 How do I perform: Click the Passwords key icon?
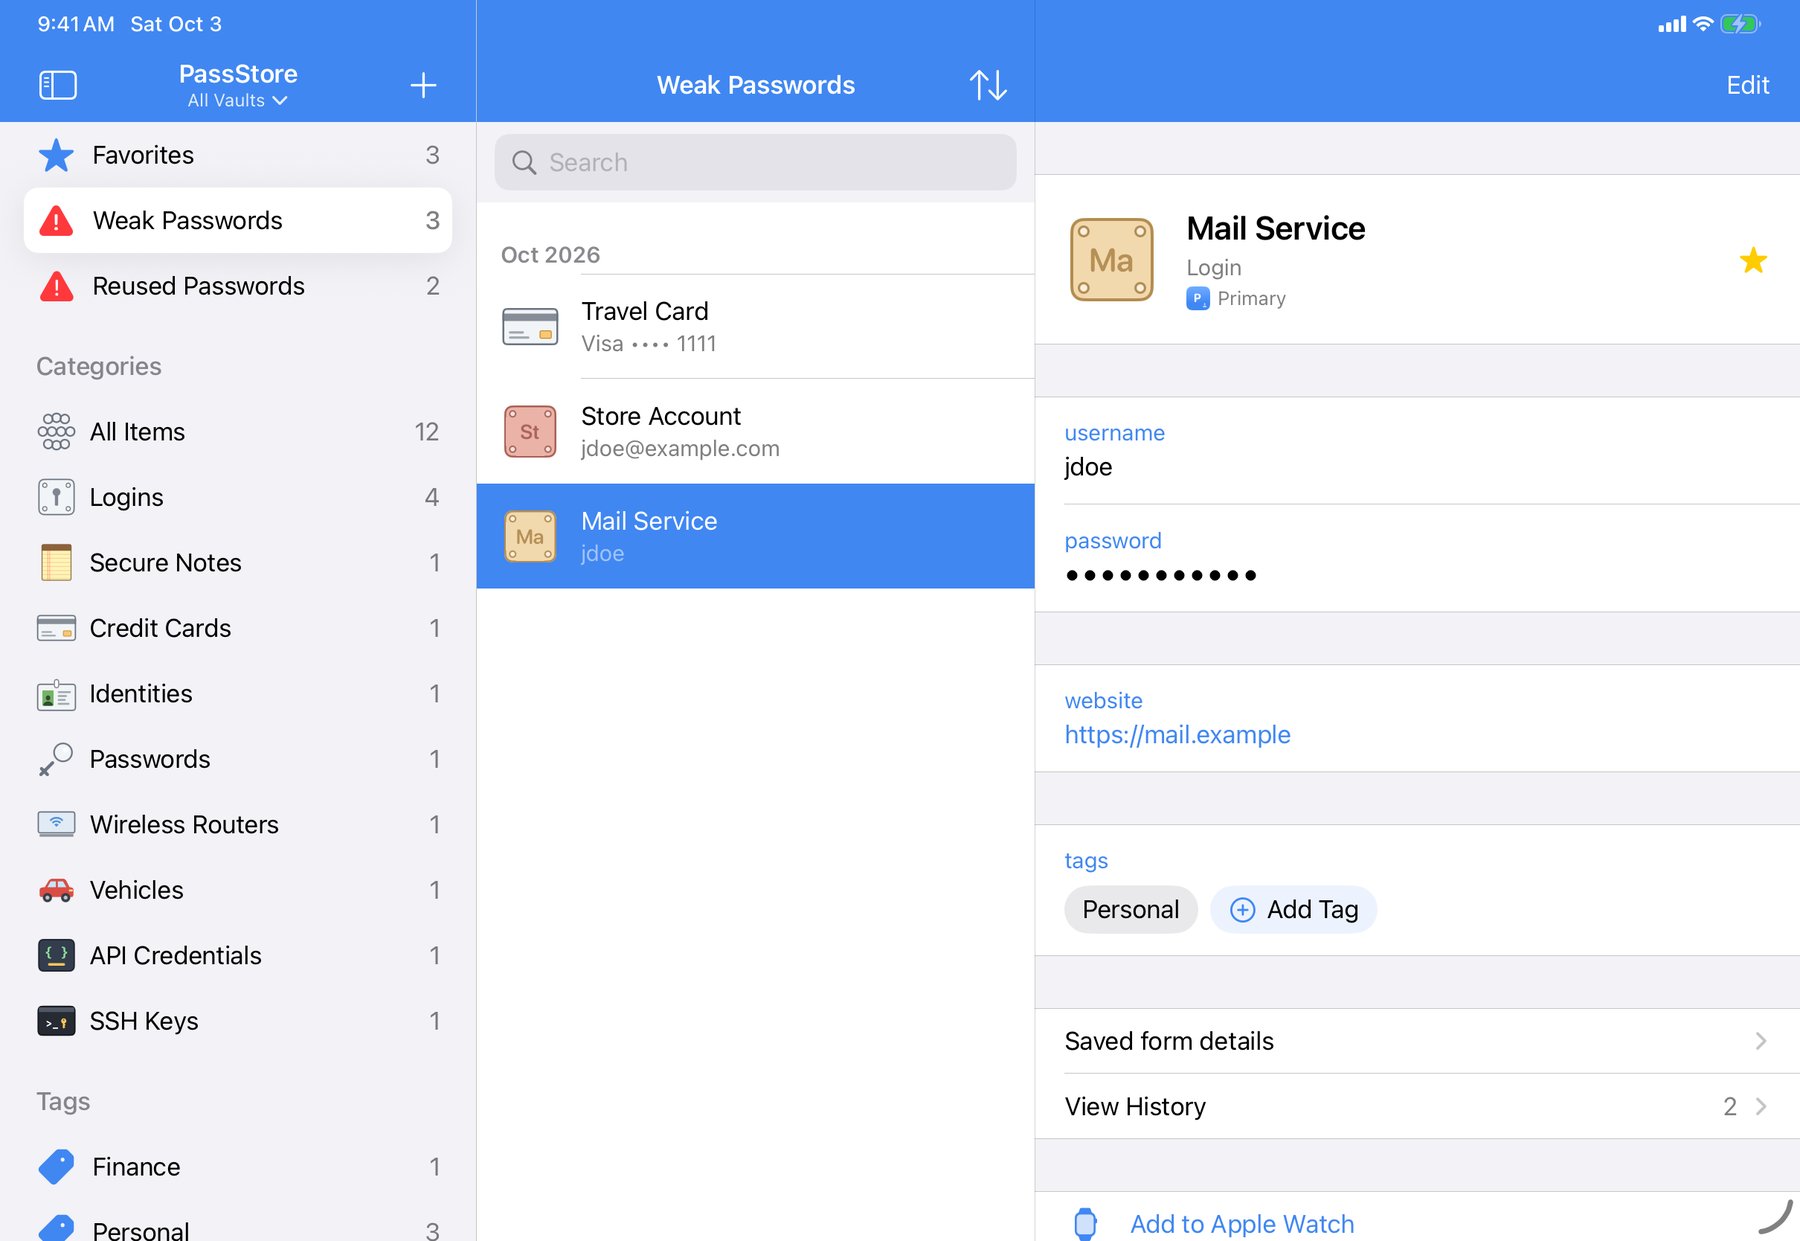click(56, 759)
